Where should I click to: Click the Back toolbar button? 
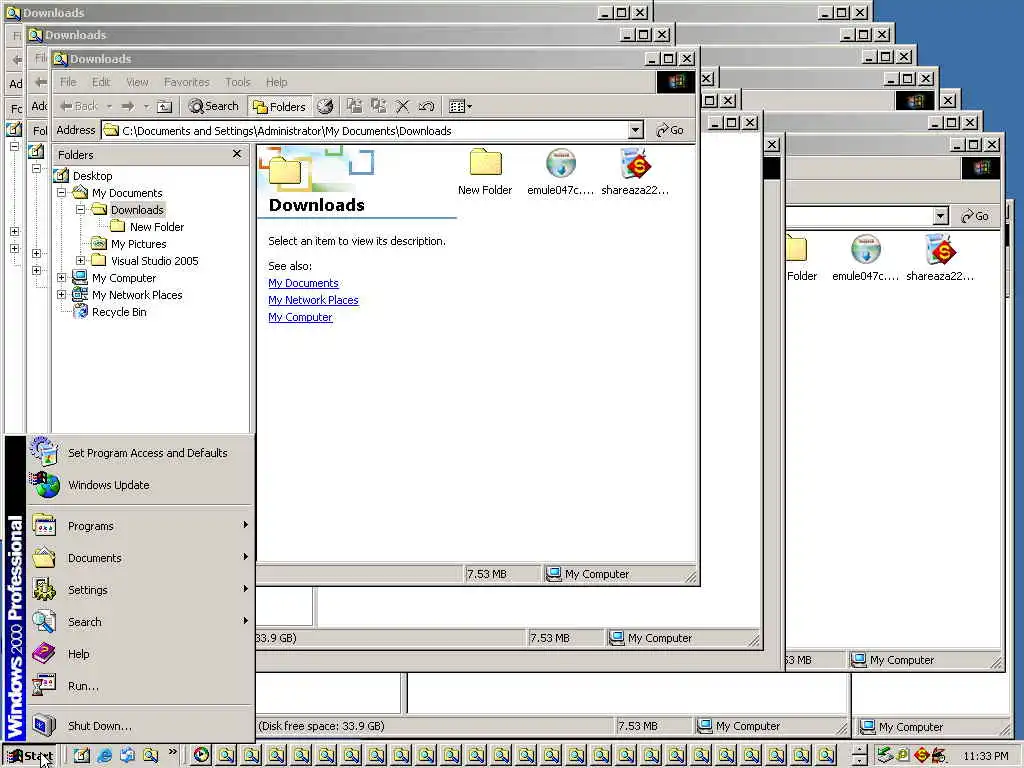[80, 106]
